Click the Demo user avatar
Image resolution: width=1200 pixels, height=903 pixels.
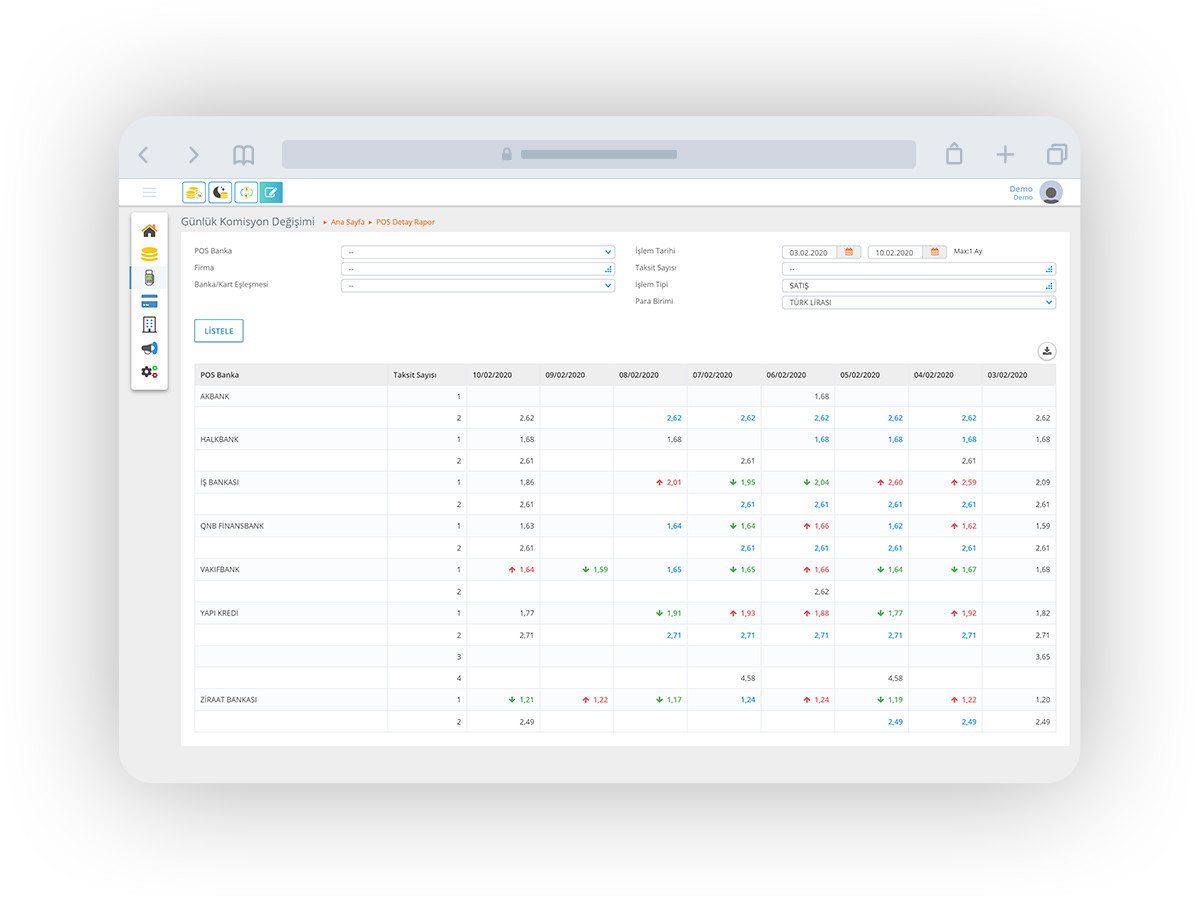pyautogui.click(x=1051, y=192)
